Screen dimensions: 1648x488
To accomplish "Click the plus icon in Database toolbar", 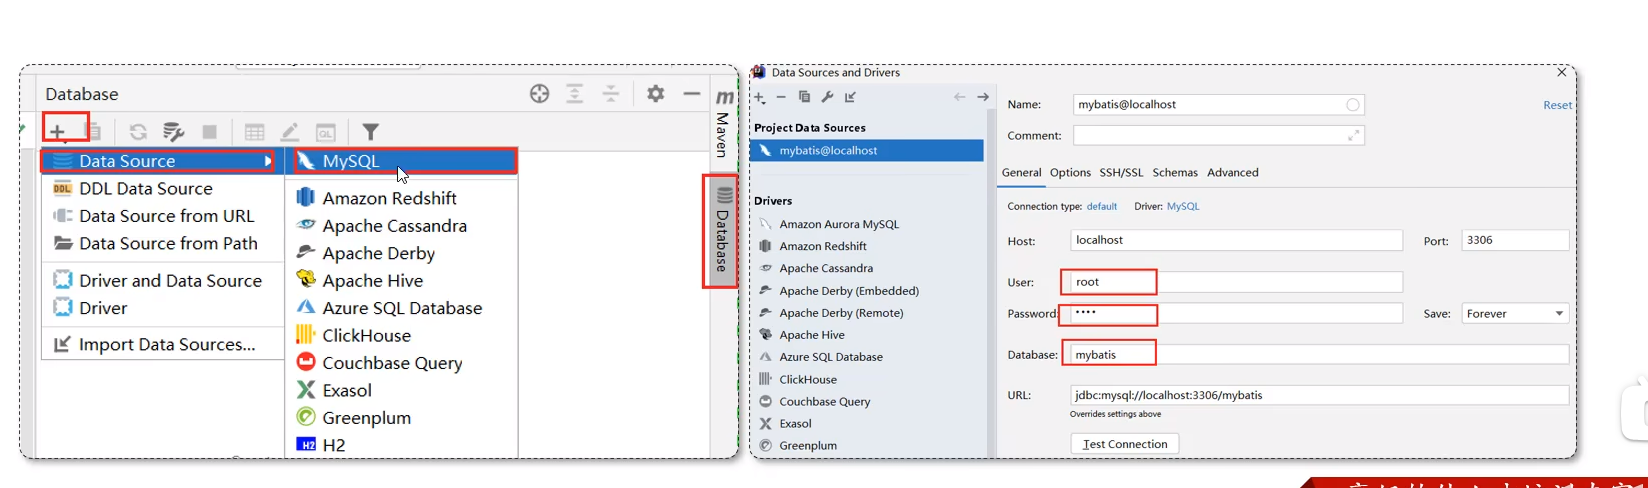I will coord(58,131).
